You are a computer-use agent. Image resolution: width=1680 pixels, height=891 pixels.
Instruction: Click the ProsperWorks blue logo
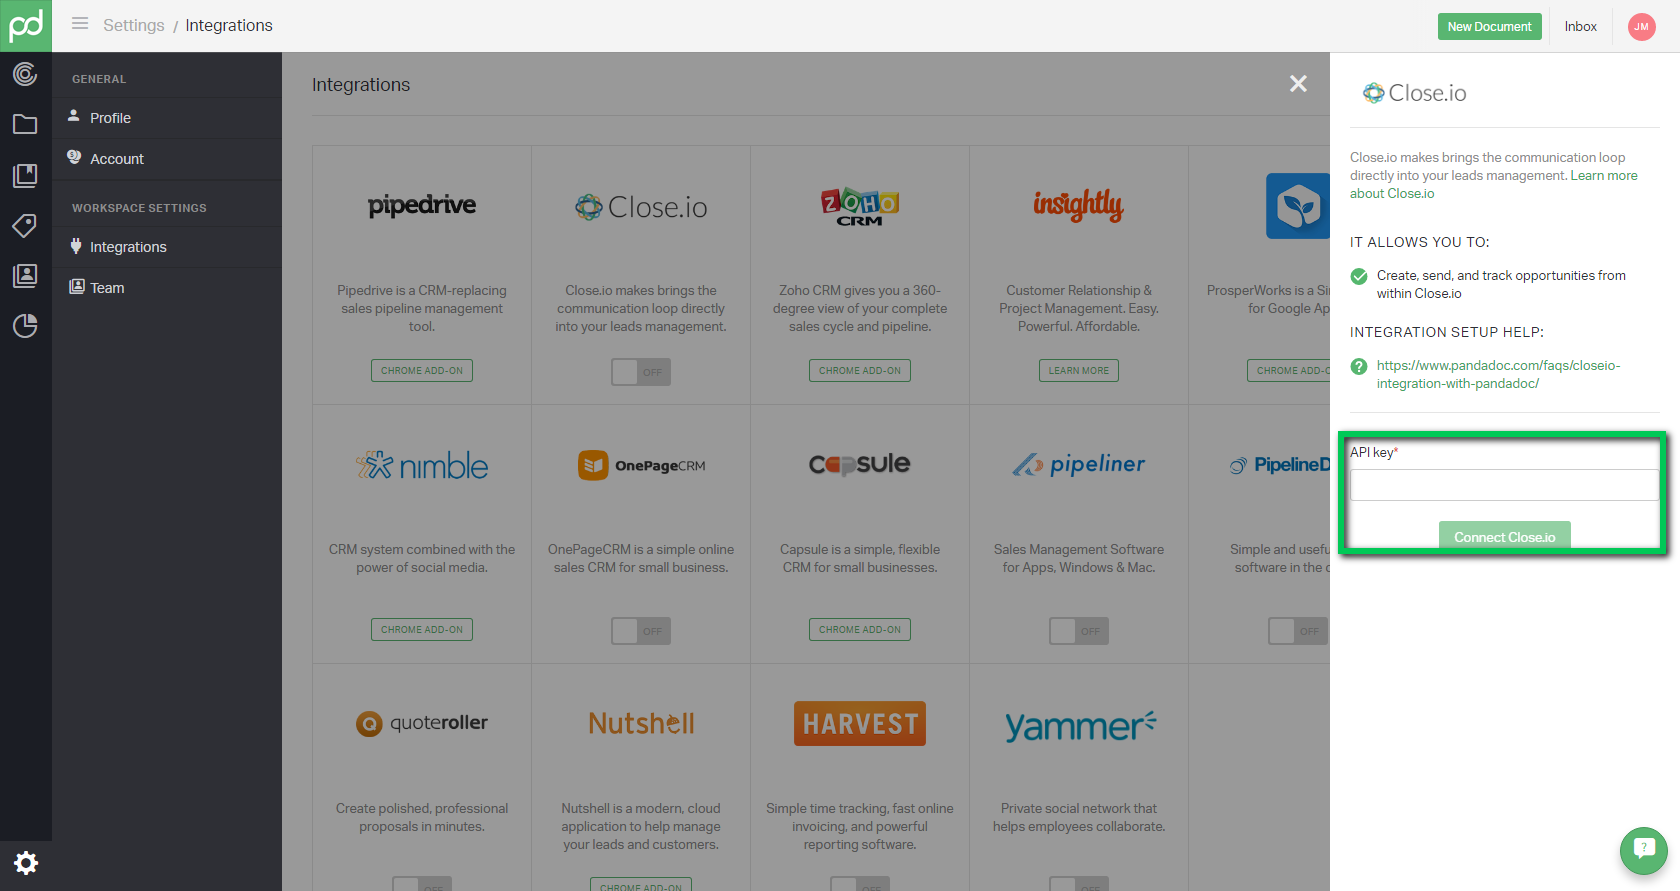click(x=1298, y=206)
